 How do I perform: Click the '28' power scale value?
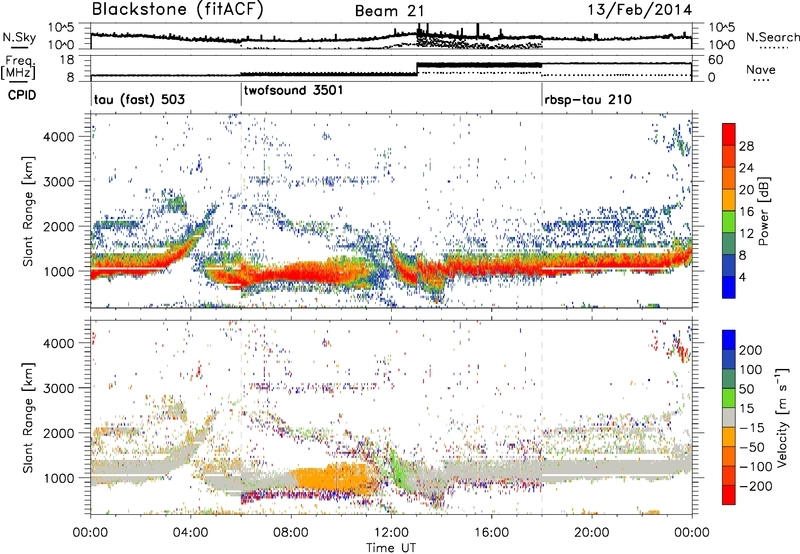pos(746,146)
